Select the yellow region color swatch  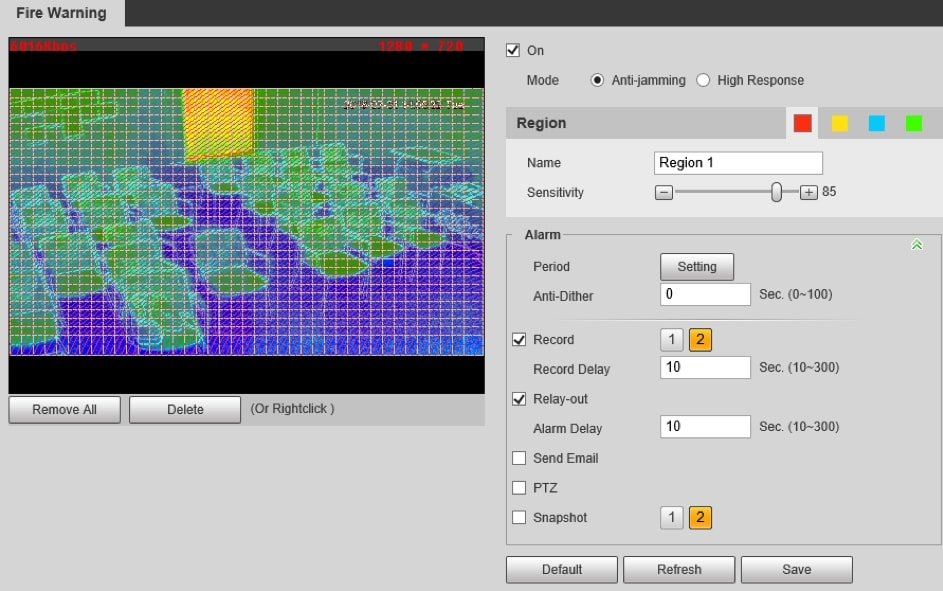click(x=840, y=123)
